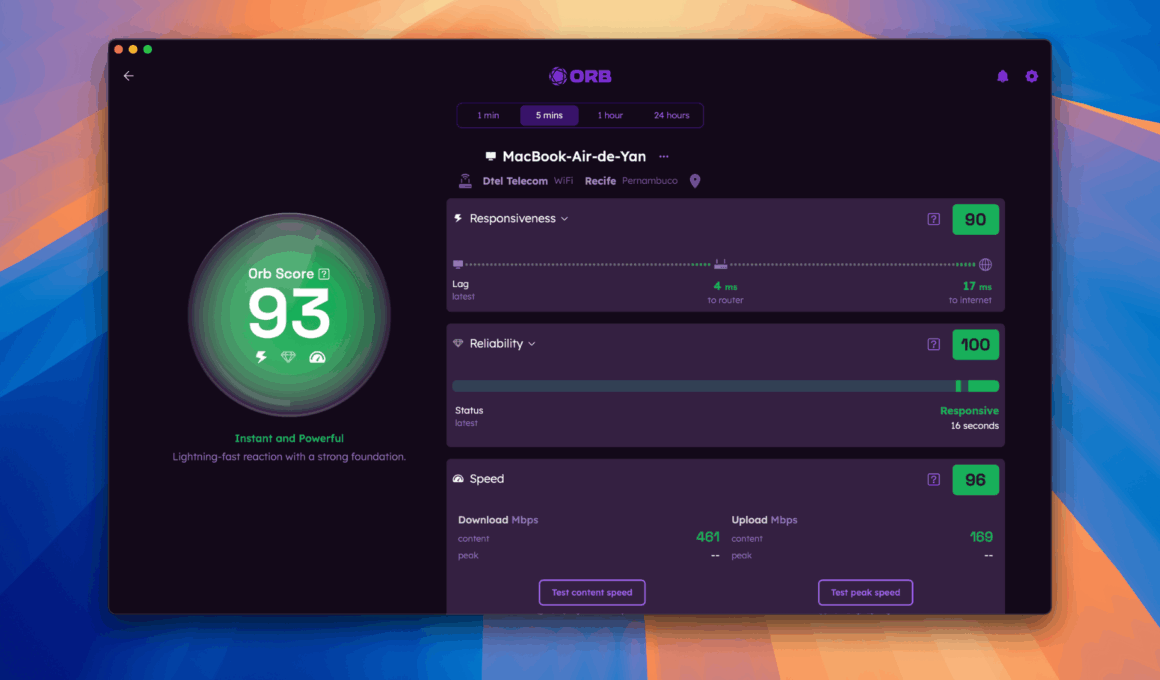
Task: Click Dtel Telecom network name
Action: pyautogui.click(x=515, y=181)
